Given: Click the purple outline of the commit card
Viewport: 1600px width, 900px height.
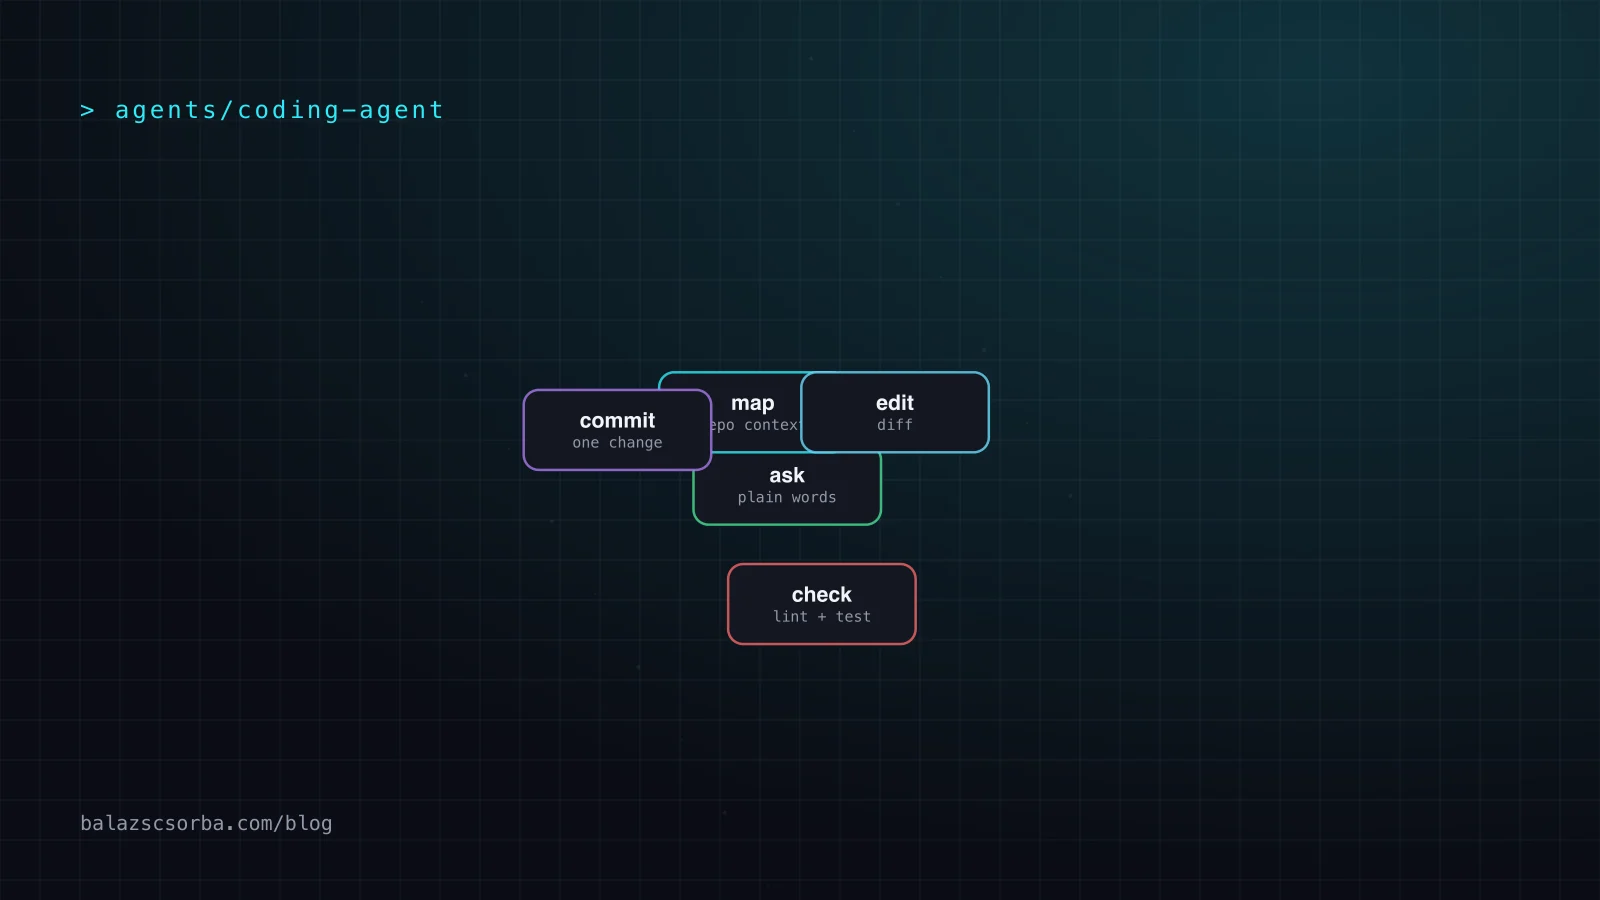Looking at the screenshot, I should [524, 430].
